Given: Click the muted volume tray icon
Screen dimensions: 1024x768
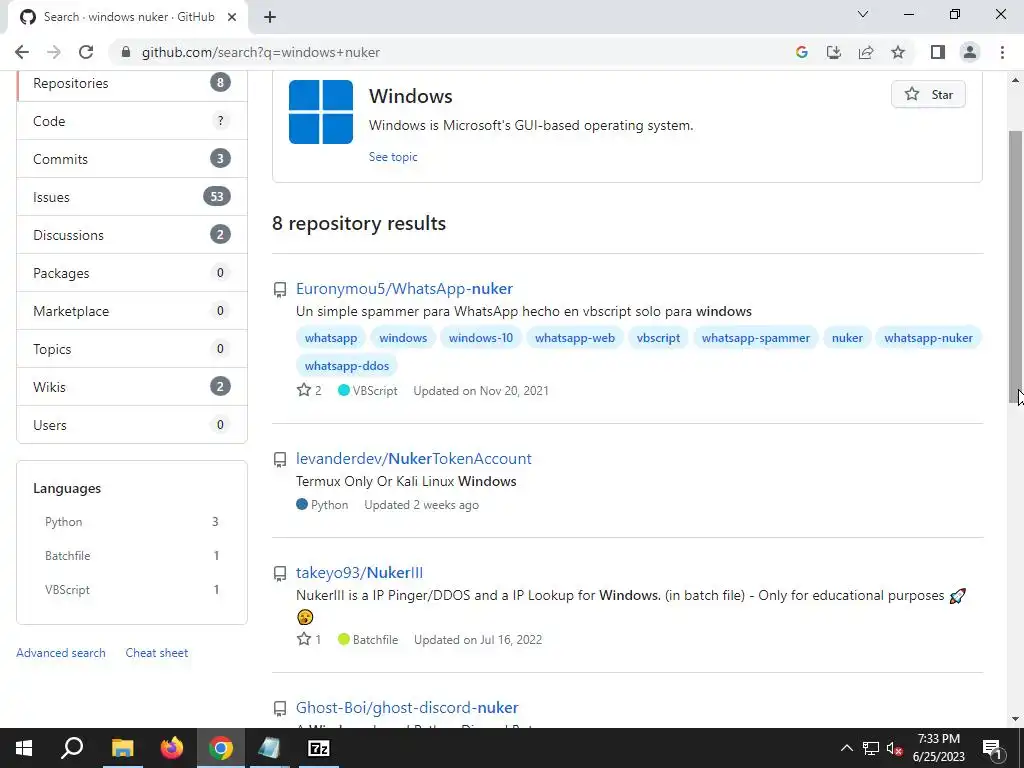Looking at the screenshot, I should click(x=894, y=748).
